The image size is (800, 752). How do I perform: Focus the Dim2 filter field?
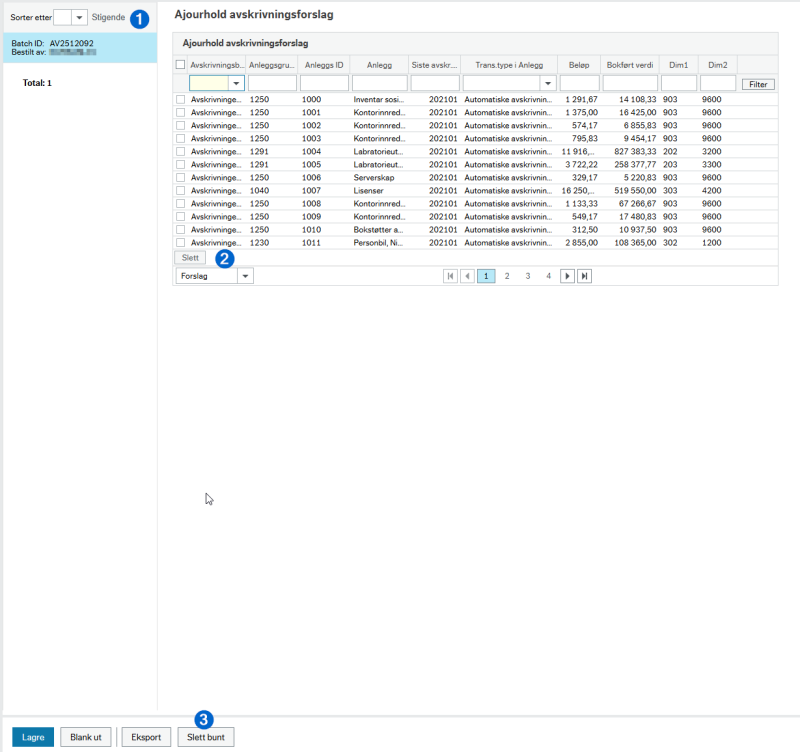click(x=718, y=83)
